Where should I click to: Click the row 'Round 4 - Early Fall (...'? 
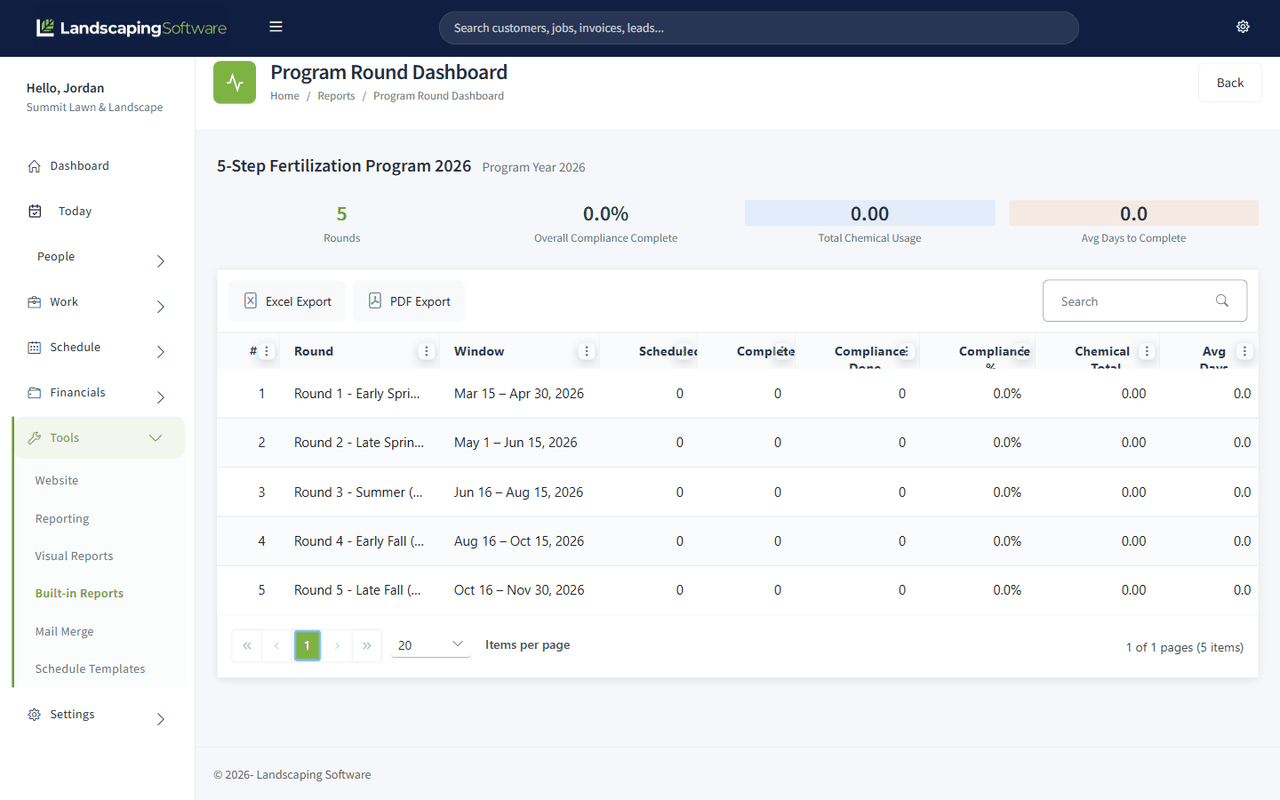tap(738, 541)
